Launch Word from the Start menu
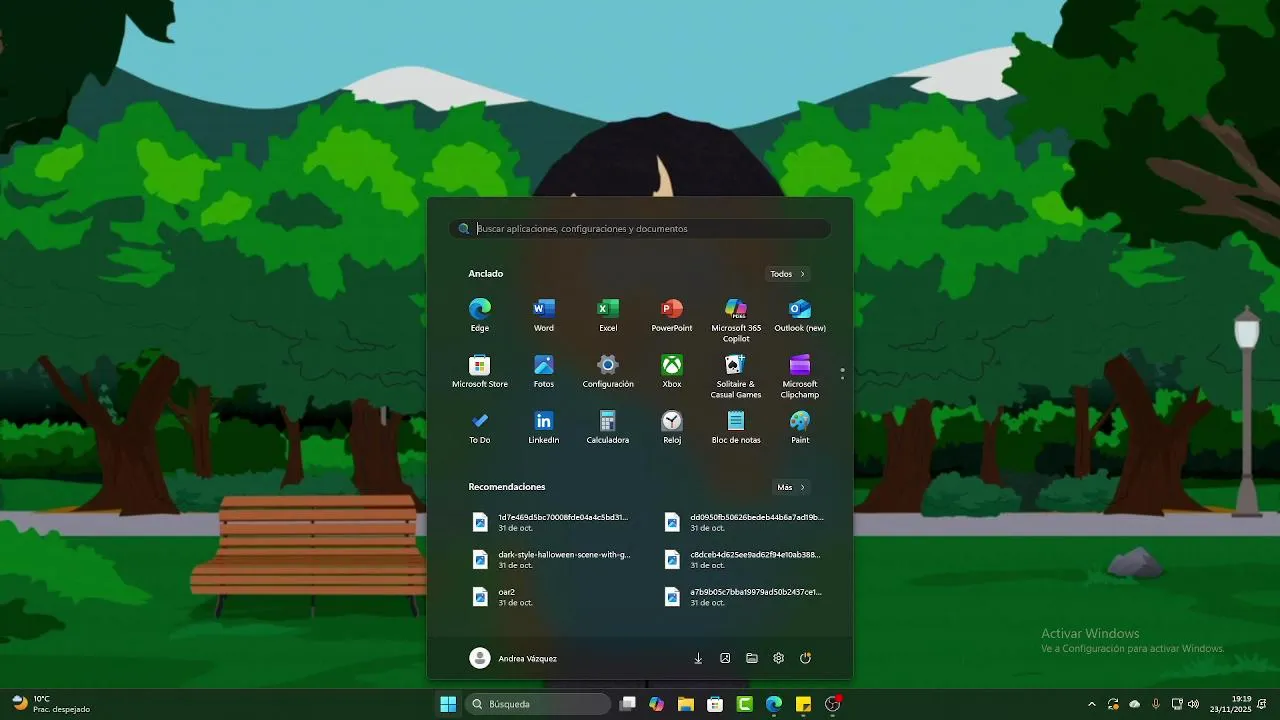 (x=544, y=314)
